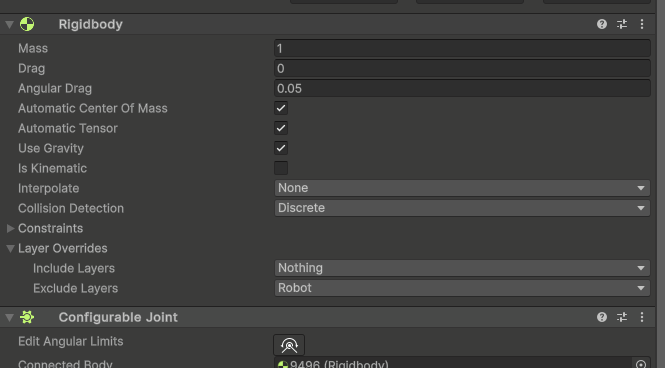Click the Angular Drag label
665x368 pixels.
(x=55, y=88)
